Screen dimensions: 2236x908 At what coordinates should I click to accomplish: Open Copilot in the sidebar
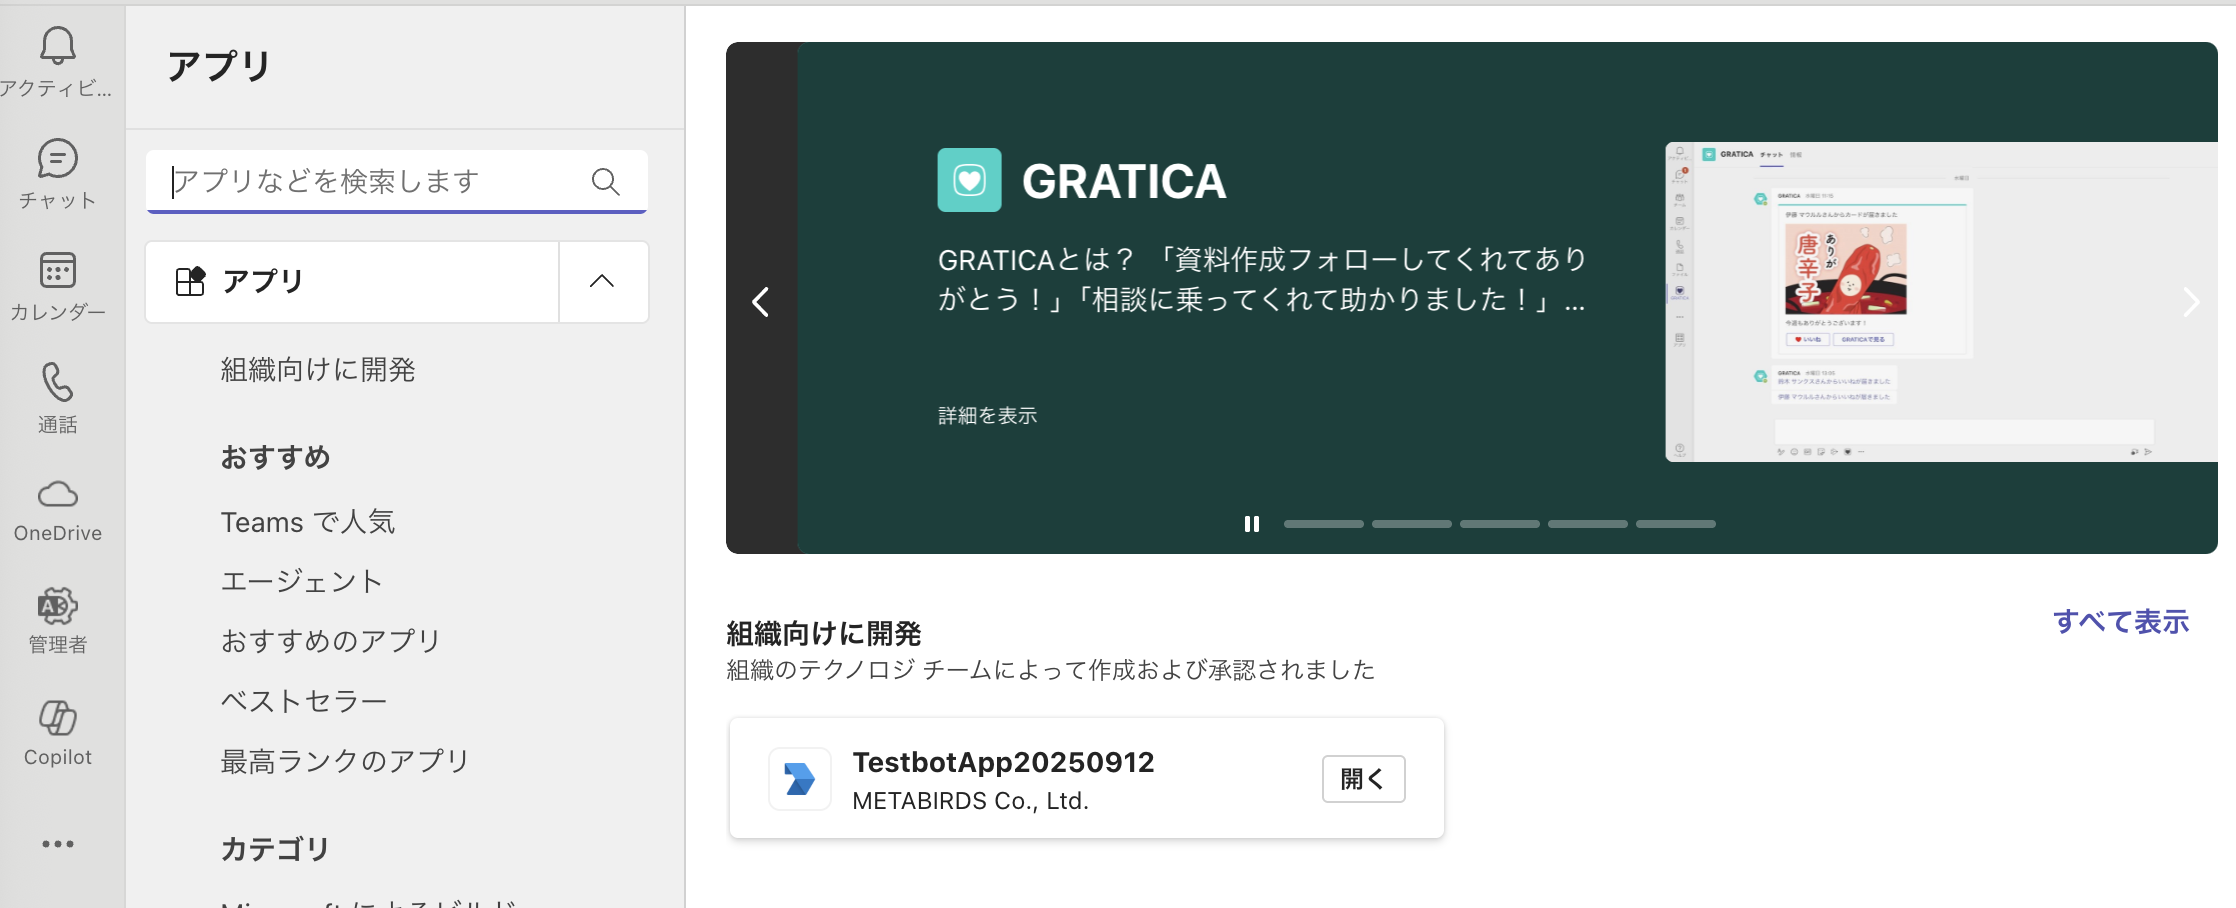tap(57, 718)
